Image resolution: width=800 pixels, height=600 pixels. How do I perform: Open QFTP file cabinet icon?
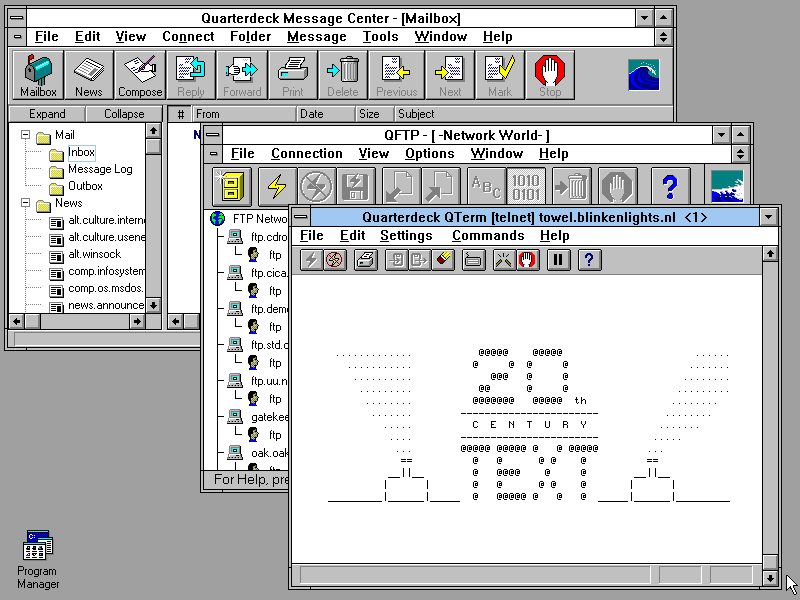point(232,186)
